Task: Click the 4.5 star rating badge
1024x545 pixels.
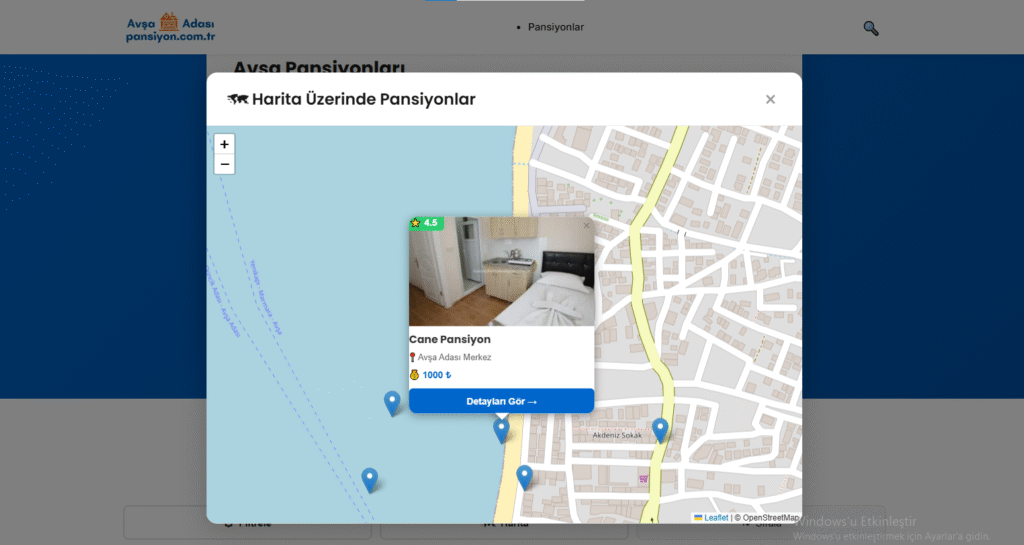Action: [425, 223]
